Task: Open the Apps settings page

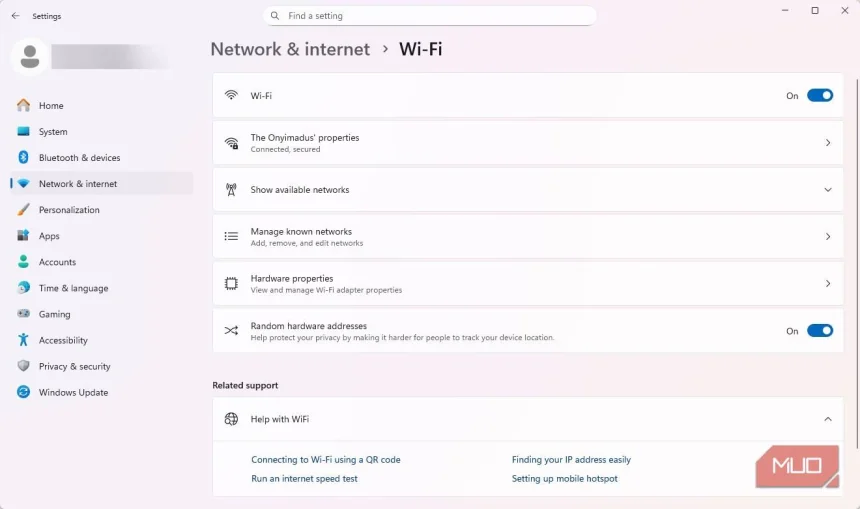Action: click(x=49, y=236)
